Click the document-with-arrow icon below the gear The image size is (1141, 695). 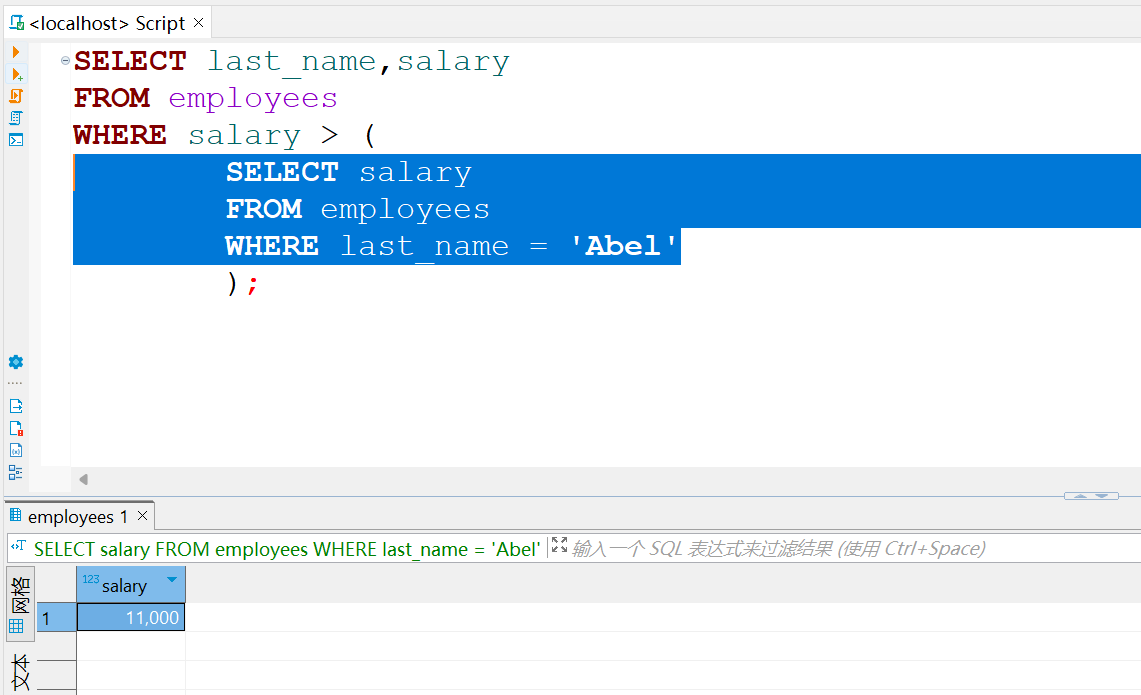16,406
